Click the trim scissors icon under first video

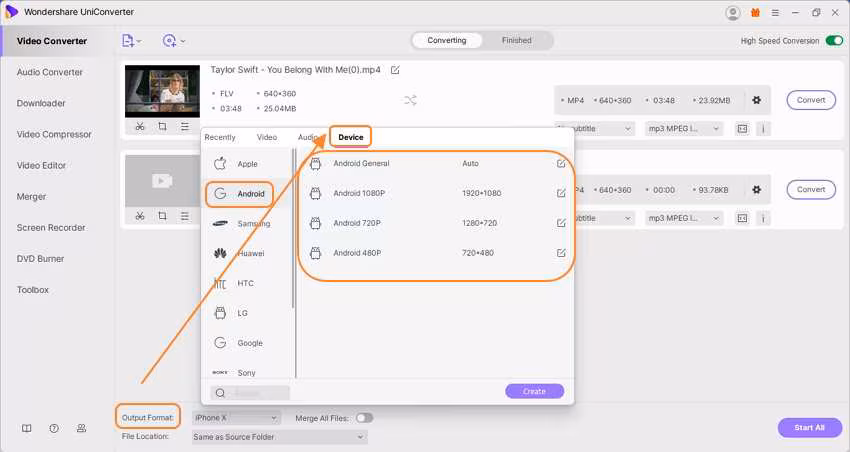coord(140,126)
